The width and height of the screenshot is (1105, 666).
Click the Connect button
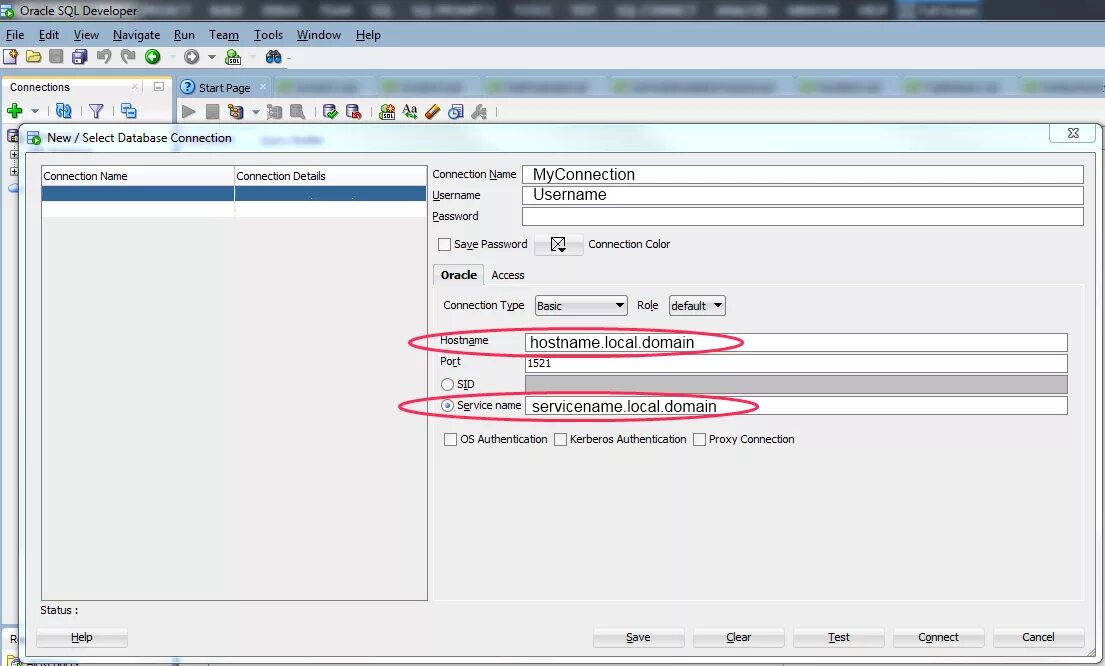pos(939,637)
